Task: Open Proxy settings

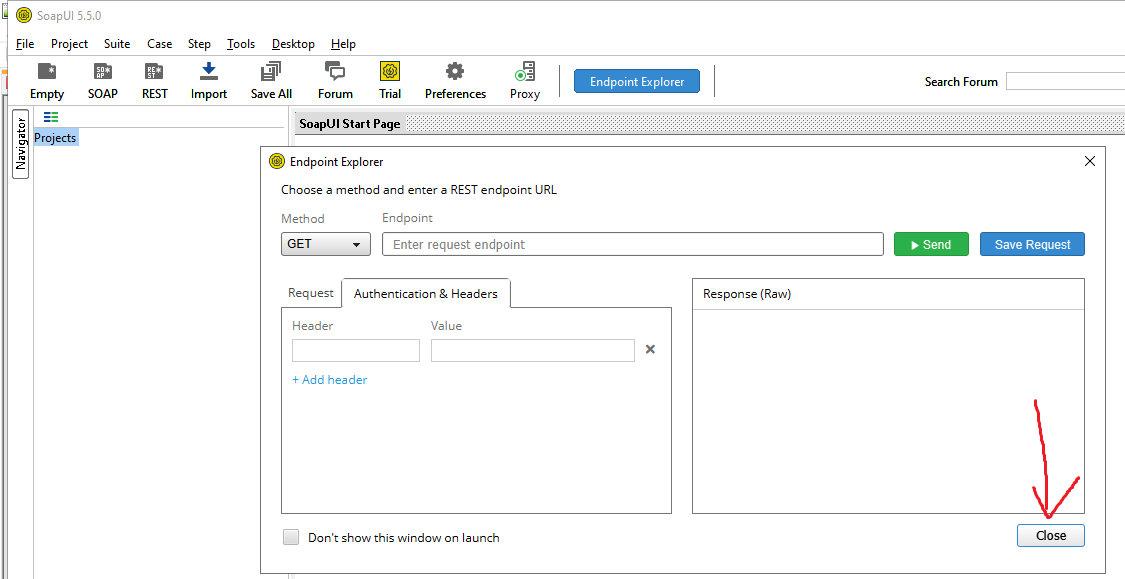Action: pos(524,80)
